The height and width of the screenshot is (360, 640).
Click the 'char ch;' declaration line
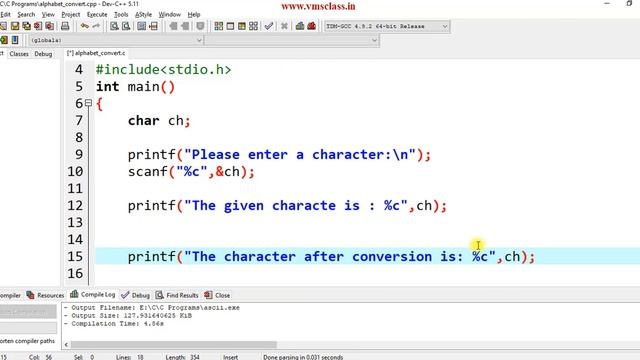point(159,121)
